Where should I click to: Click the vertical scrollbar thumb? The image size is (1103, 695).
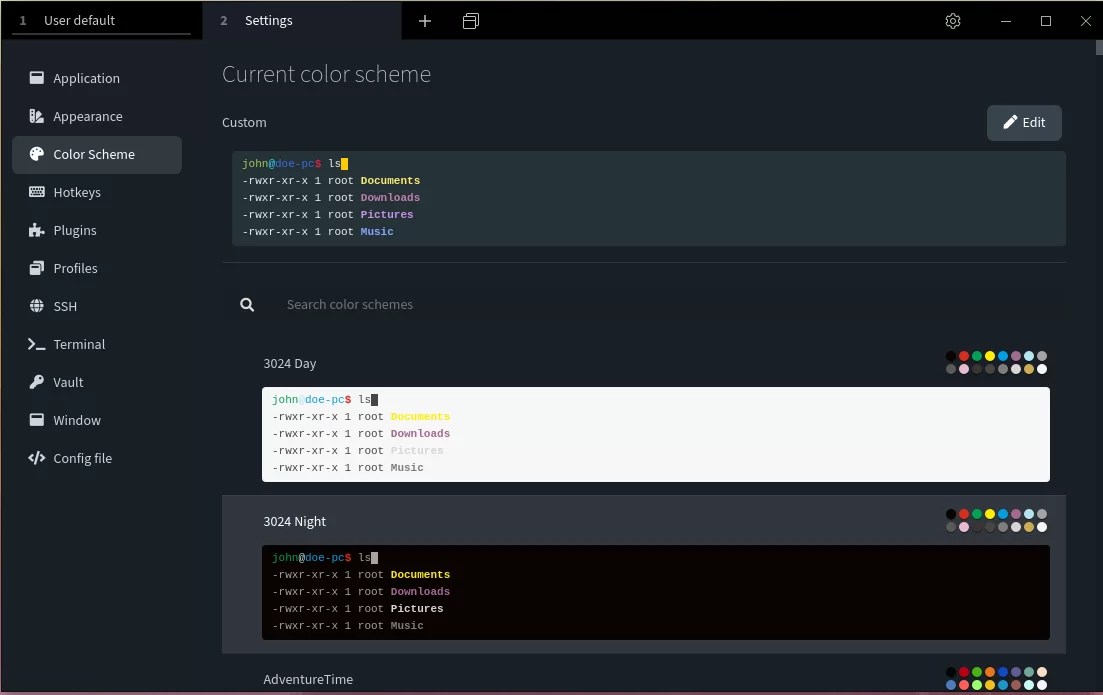pos(1099,47)
